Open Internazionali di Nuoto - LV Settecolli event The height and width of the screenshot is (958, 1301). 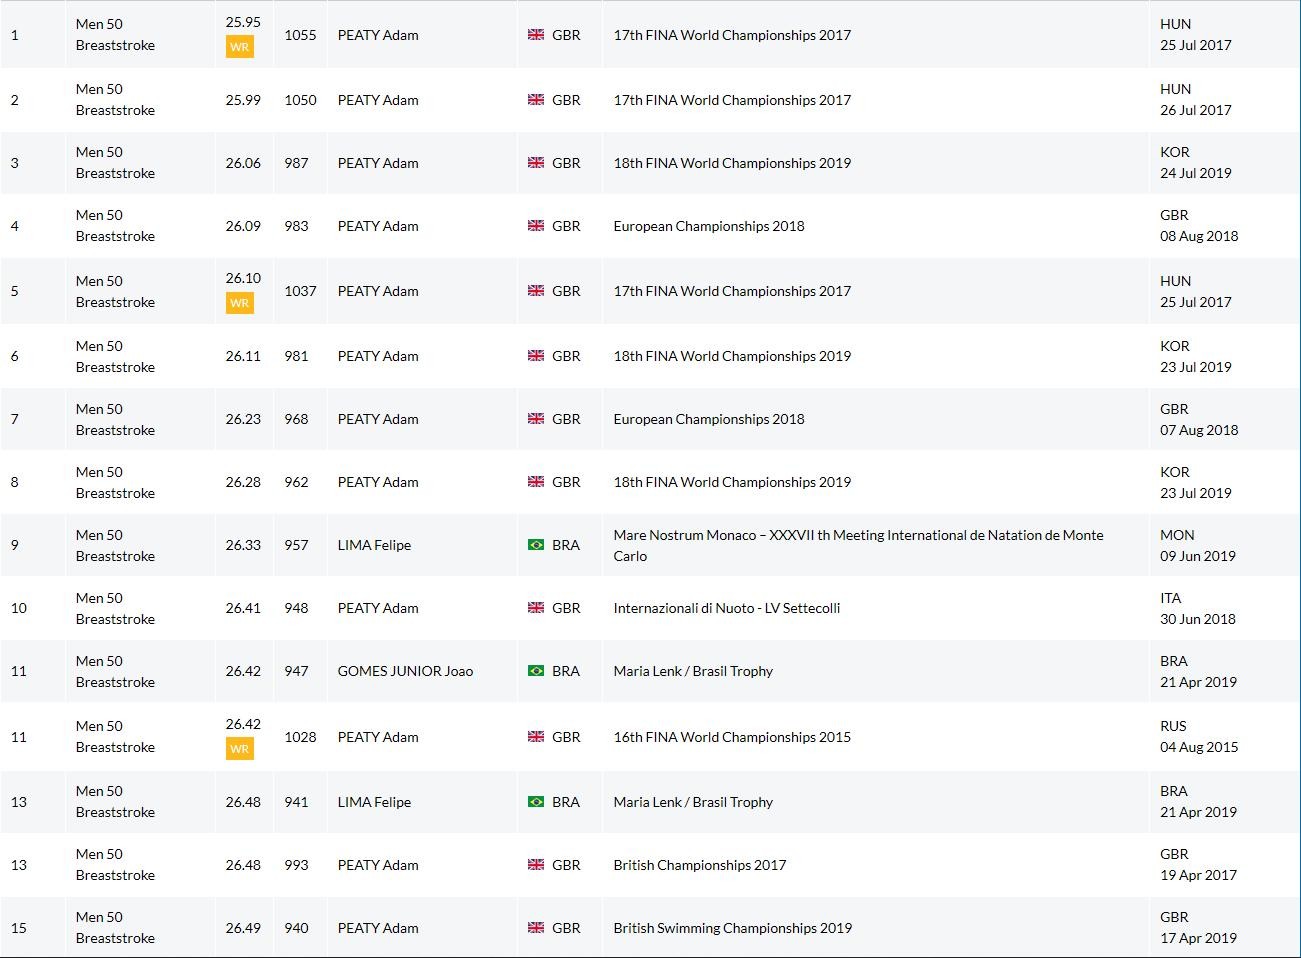point(726,608)
